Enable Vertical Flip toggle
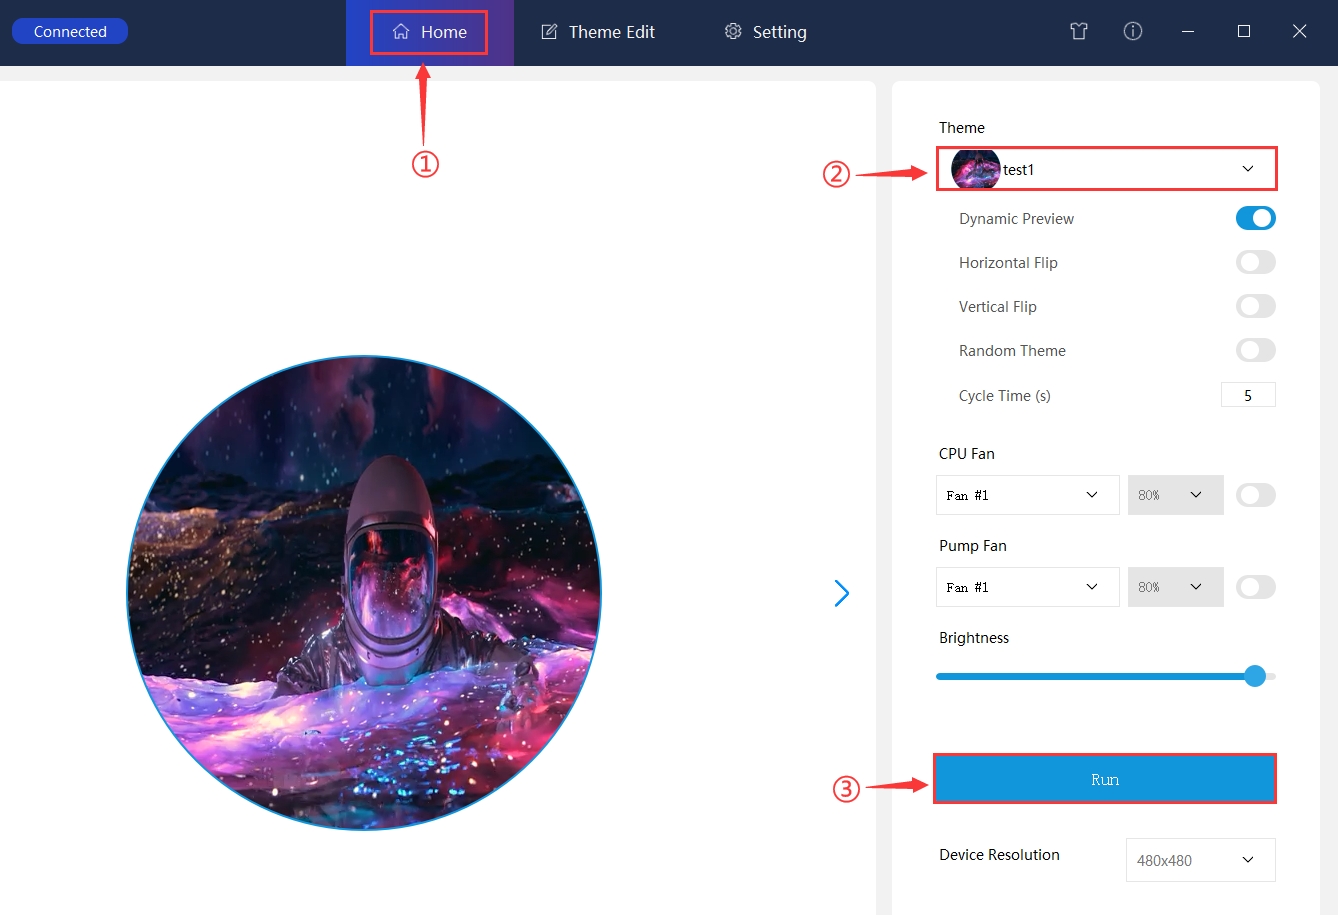 (x=1256, y=306)
